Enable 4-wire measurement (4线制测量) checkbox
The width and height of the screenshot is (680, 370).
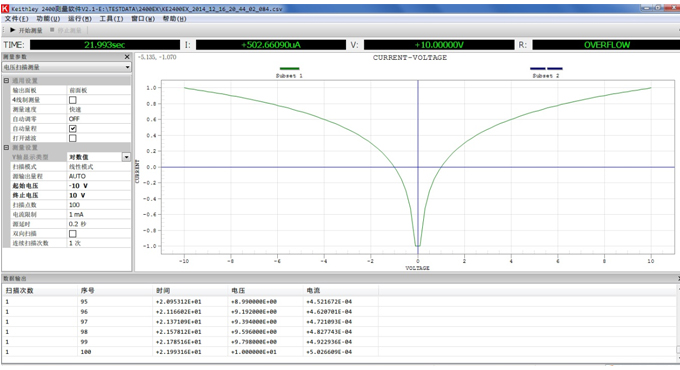click(x=73, y=100)
